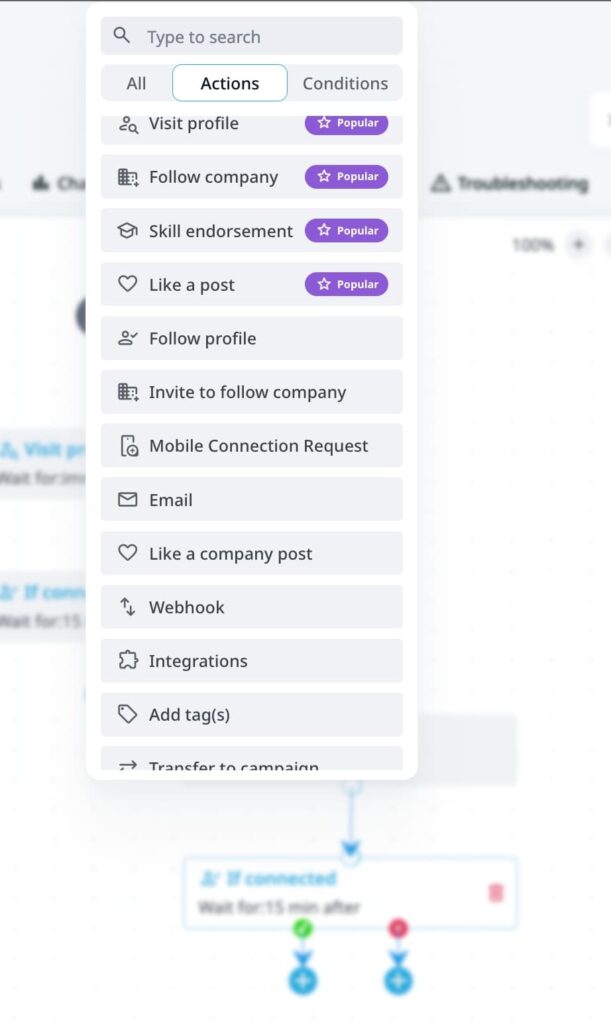Switch to the All tab
611x1024 pixels.
[x=135, y=83]
